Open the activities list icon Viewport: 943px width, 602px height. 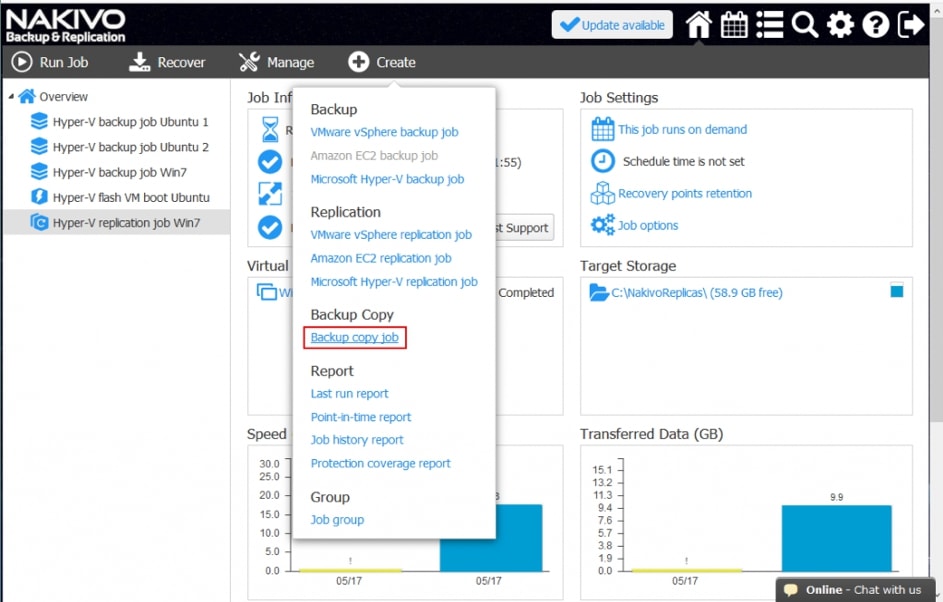pos(769,25)
